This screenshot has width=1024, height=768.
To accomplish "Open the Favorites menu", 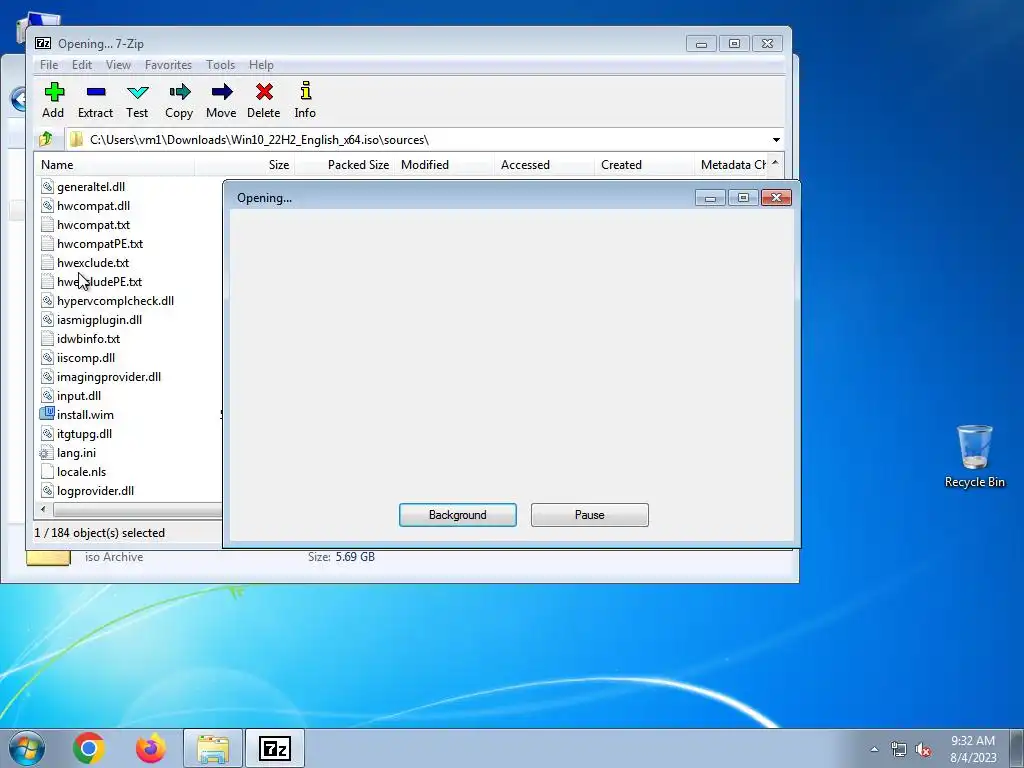I will tap(168, 65).
